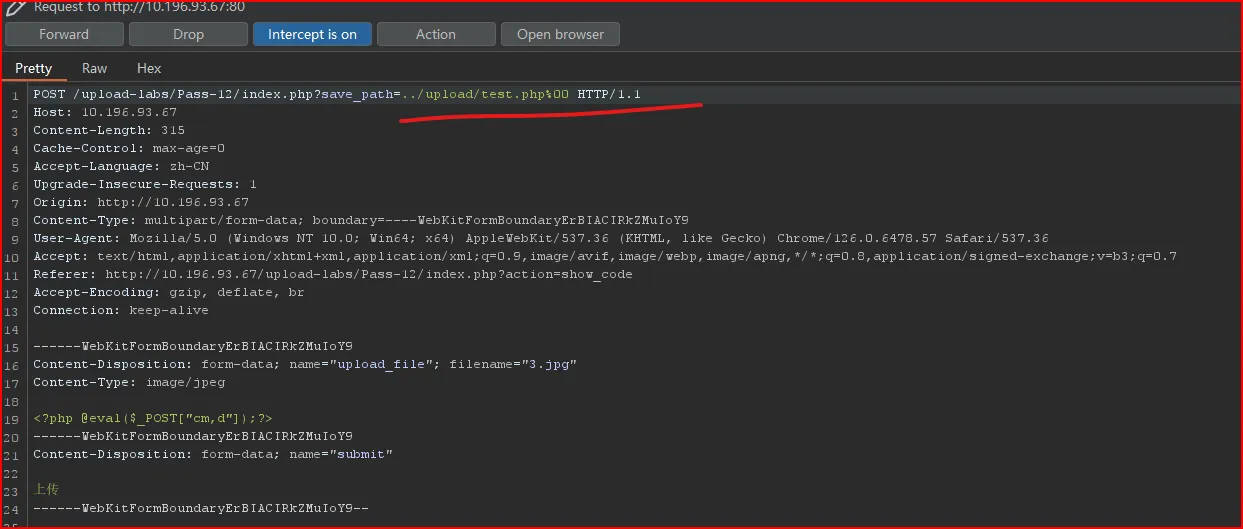Click line number 1 in the gutter
1243x529 pixels.
[x=15, y=95]
